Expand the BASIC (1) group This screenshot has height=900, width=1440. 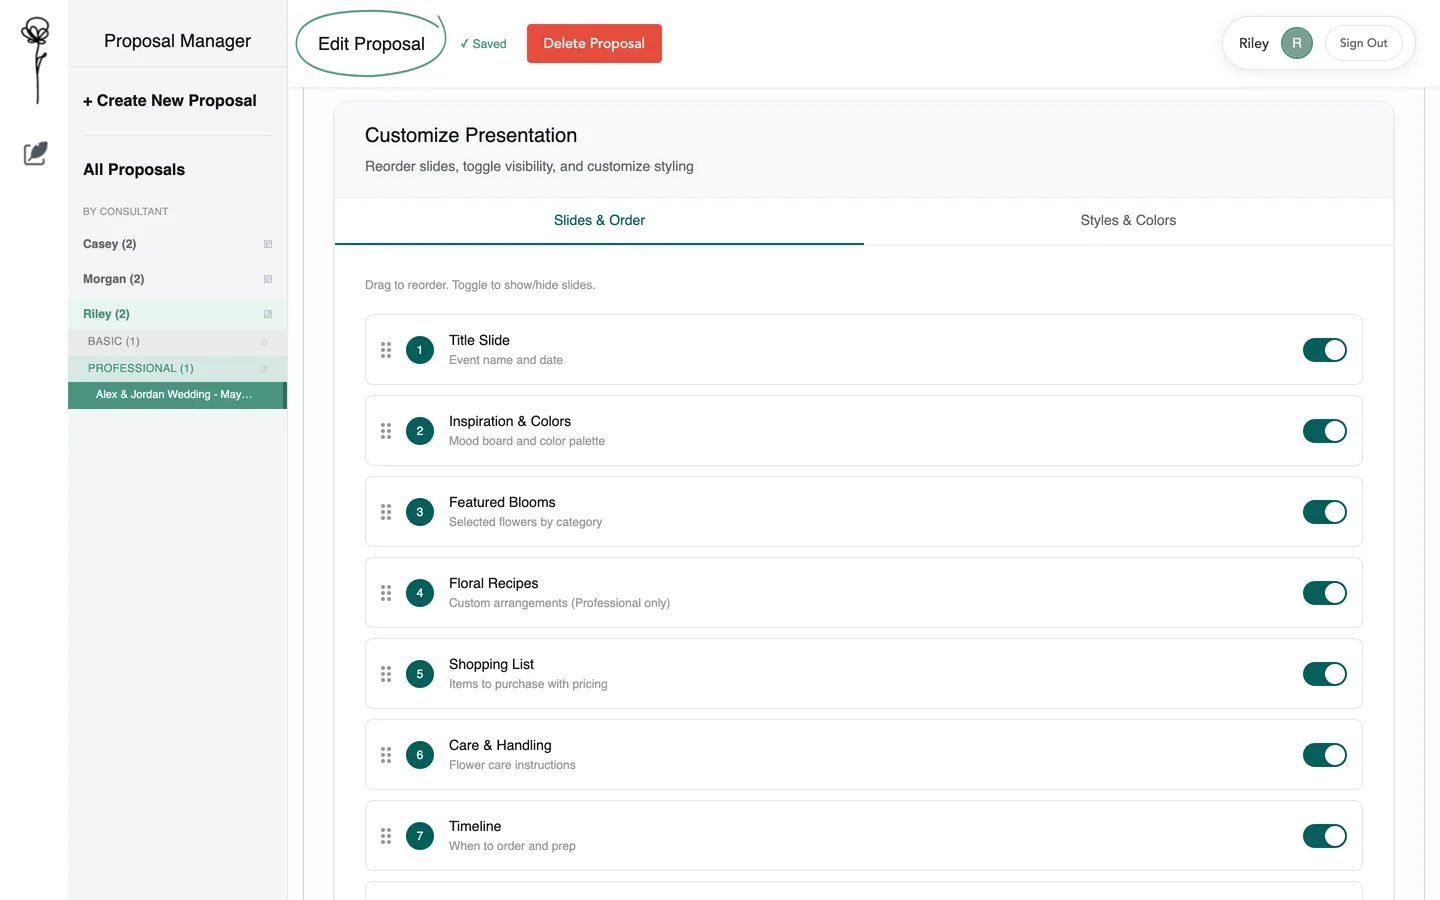coord(177,342)
